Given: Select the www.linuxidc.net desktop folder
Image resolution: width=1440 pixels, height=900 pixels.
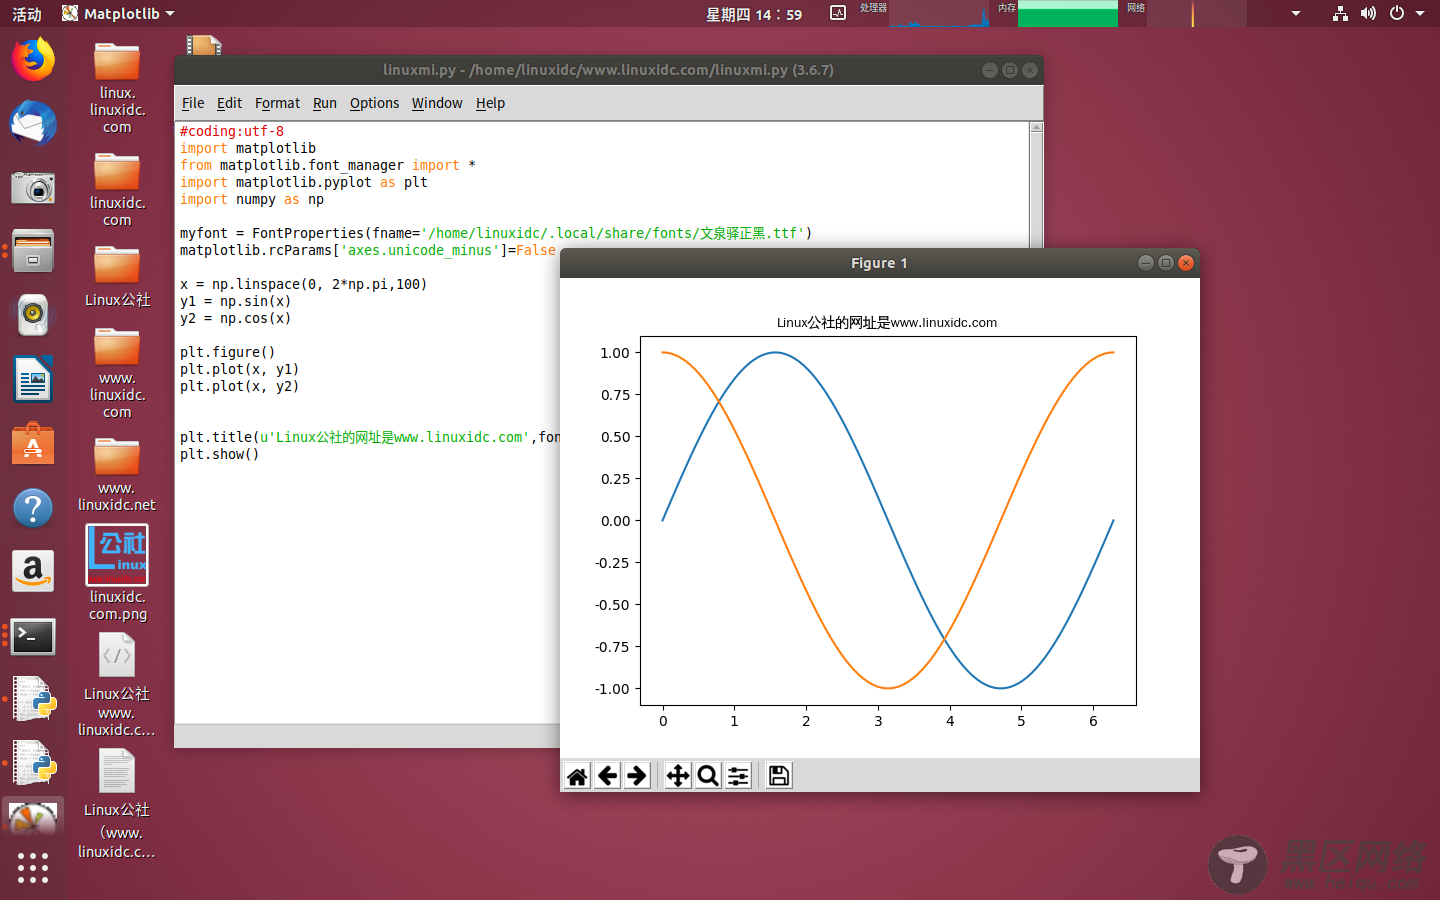Looking at the screenshot, I should click(117, 475).
